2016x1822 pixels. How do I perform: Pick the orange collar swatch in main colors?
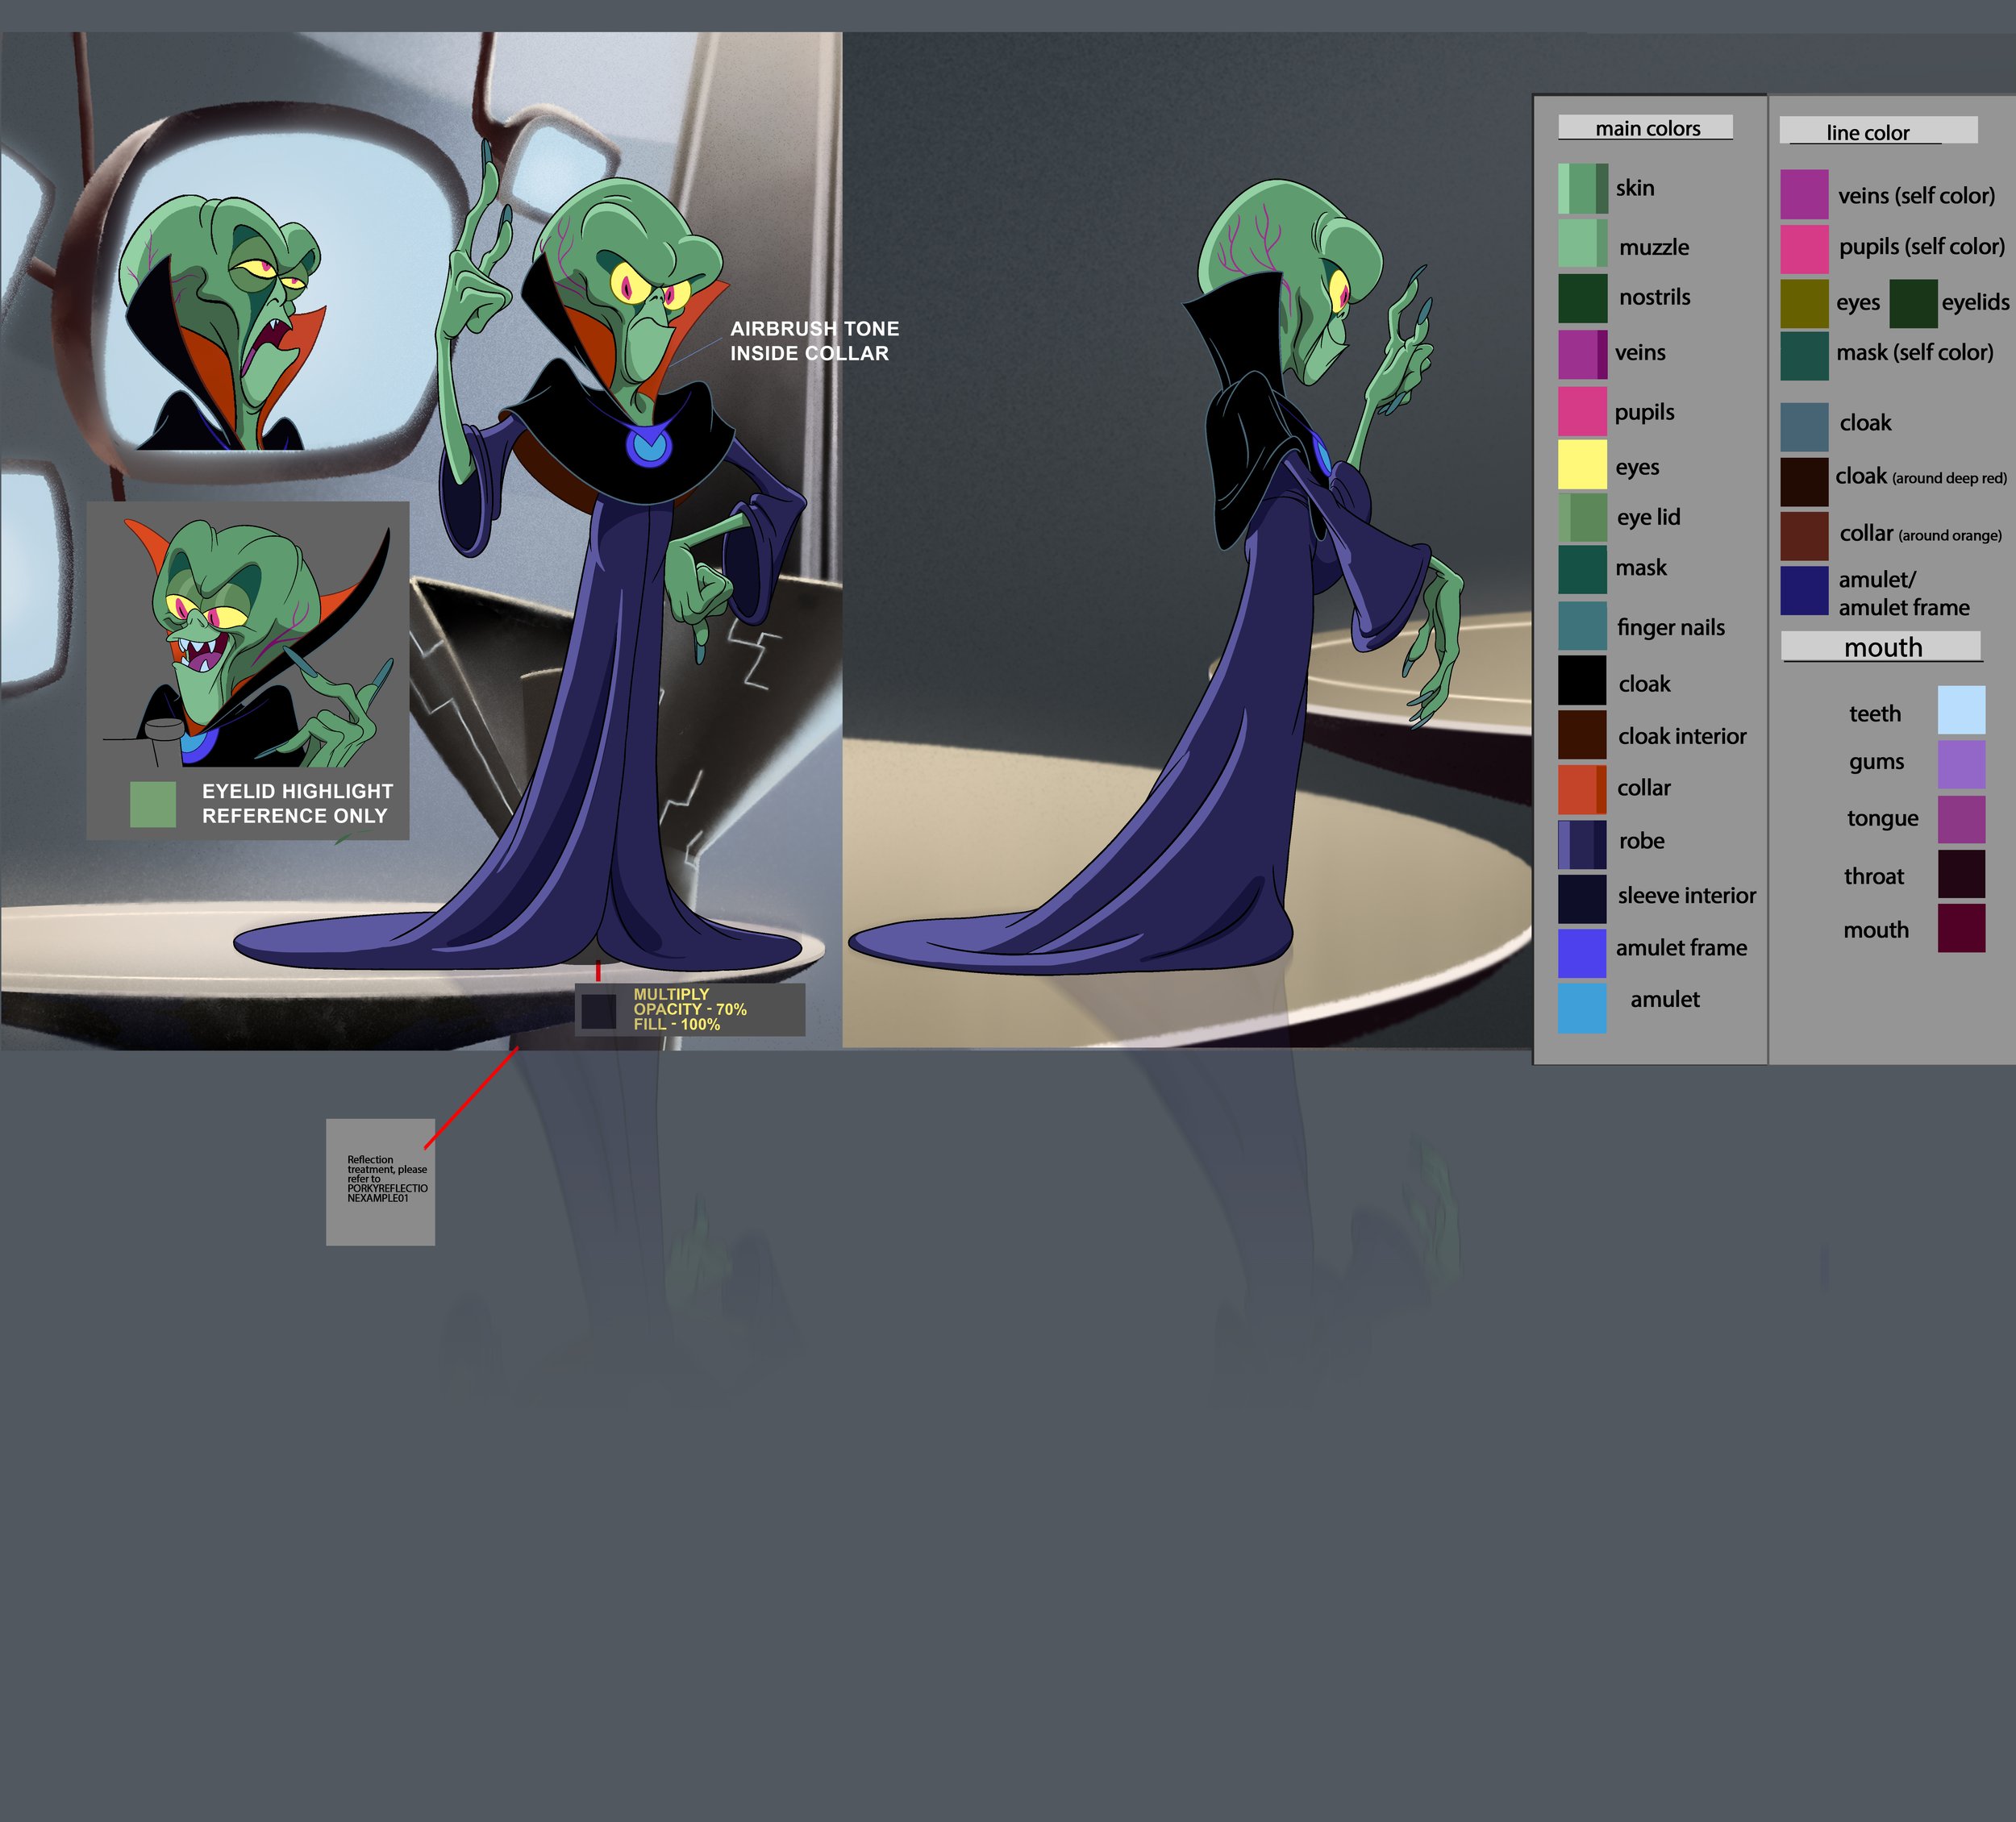click(1582, 789)
